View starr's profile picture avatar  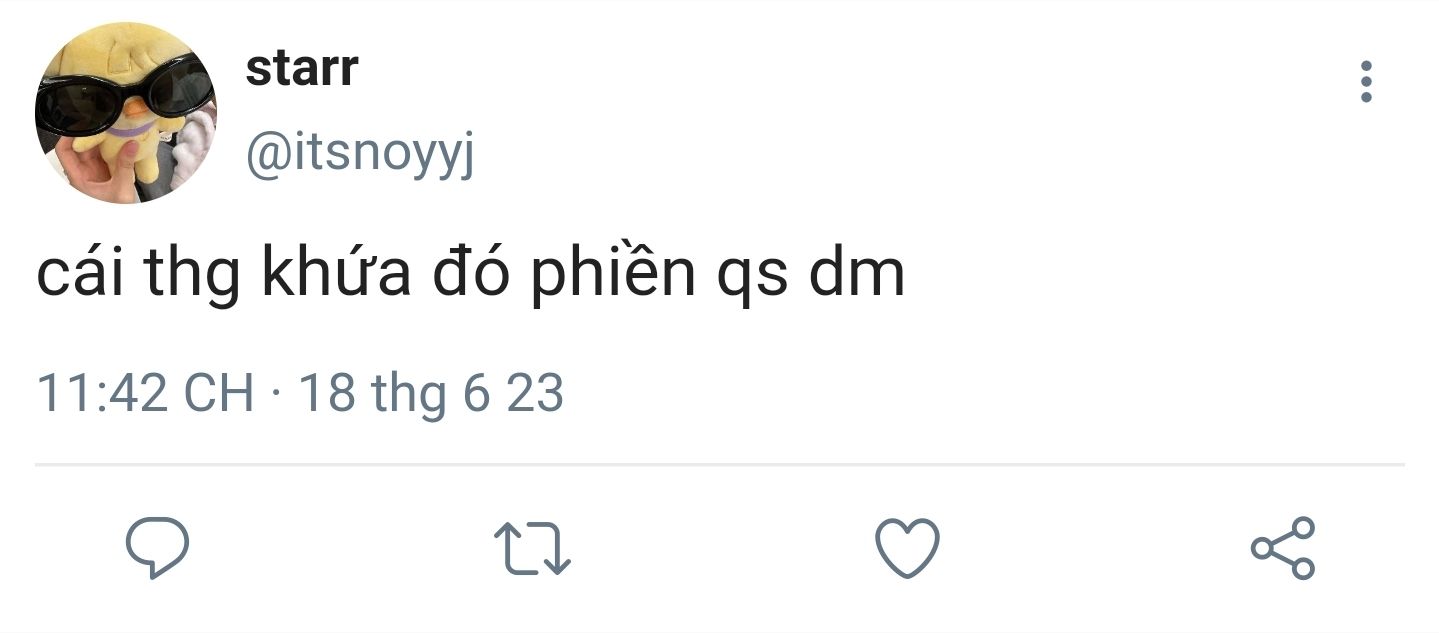pos(126,113)
